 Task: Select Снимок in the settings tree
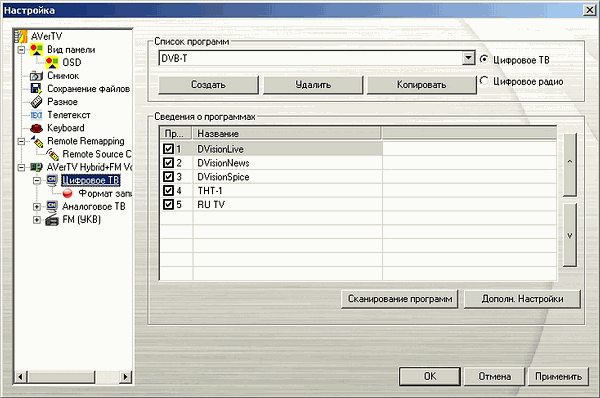coord(63,76)
